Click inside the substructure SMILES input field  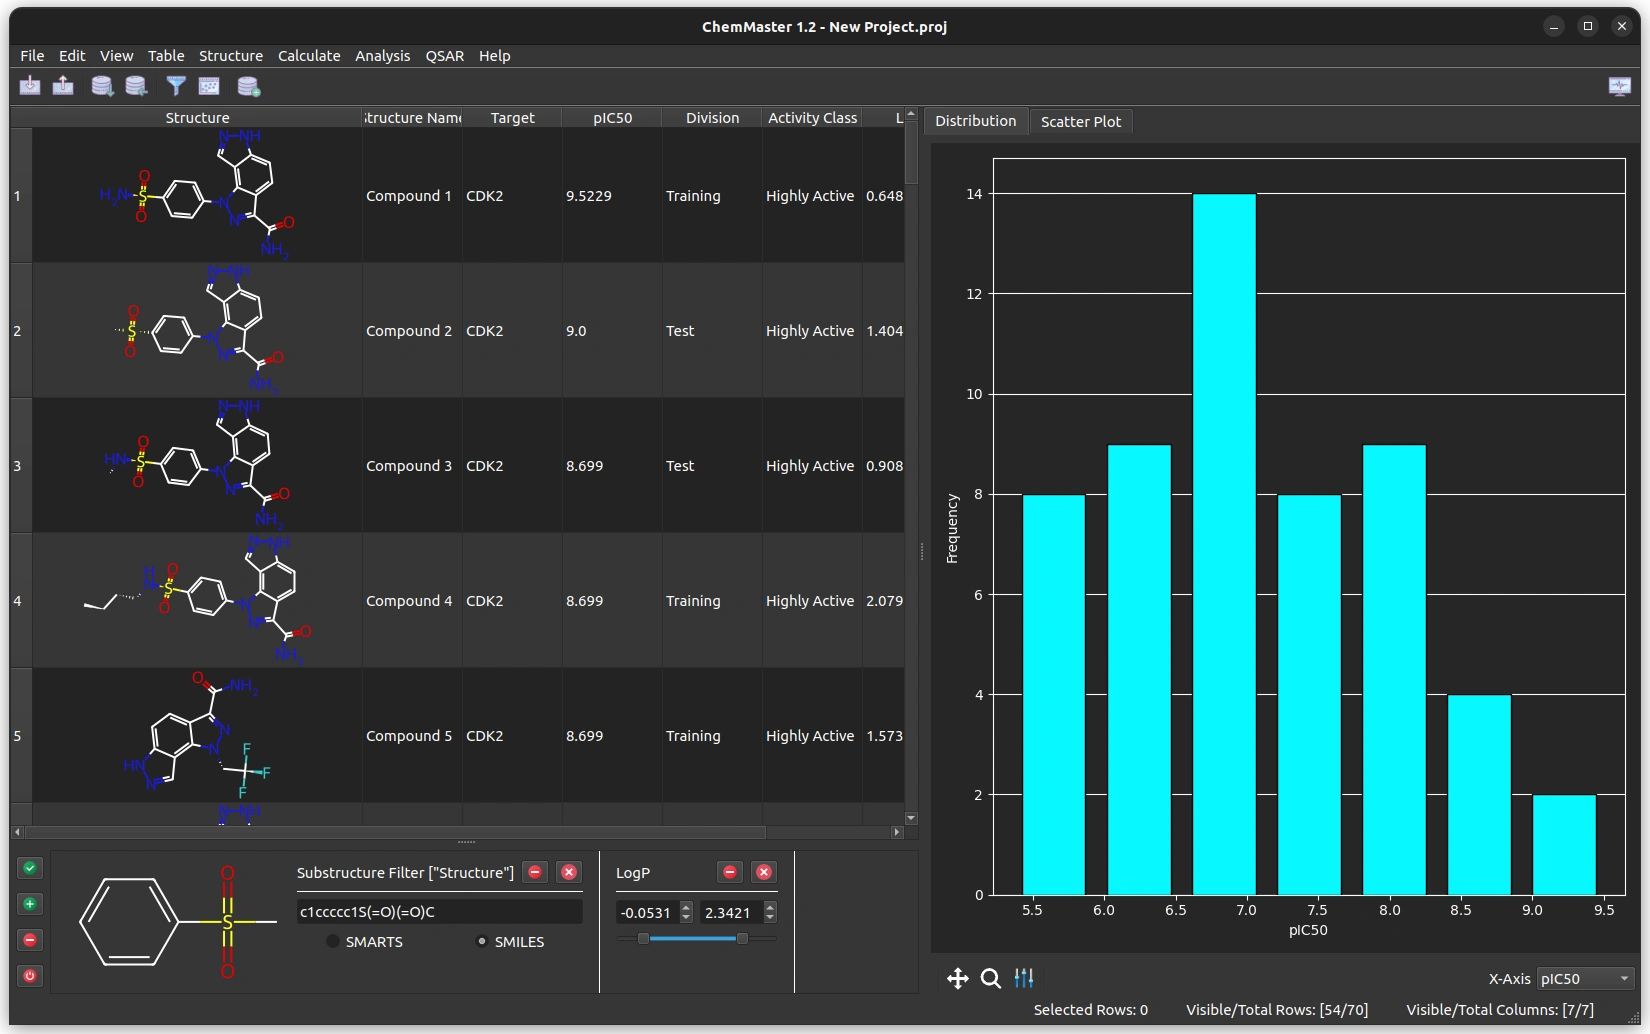440,912
